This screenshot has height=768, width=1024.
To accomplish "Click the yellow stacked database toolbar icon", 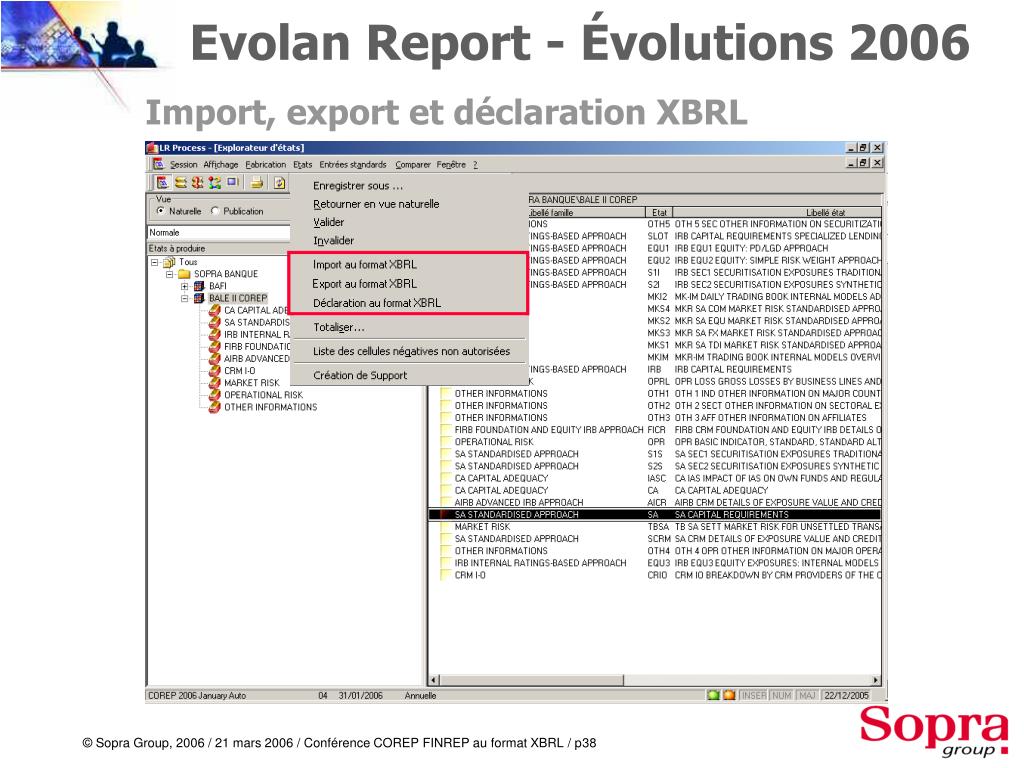I will pyautogui.click(x=181, y=183).
